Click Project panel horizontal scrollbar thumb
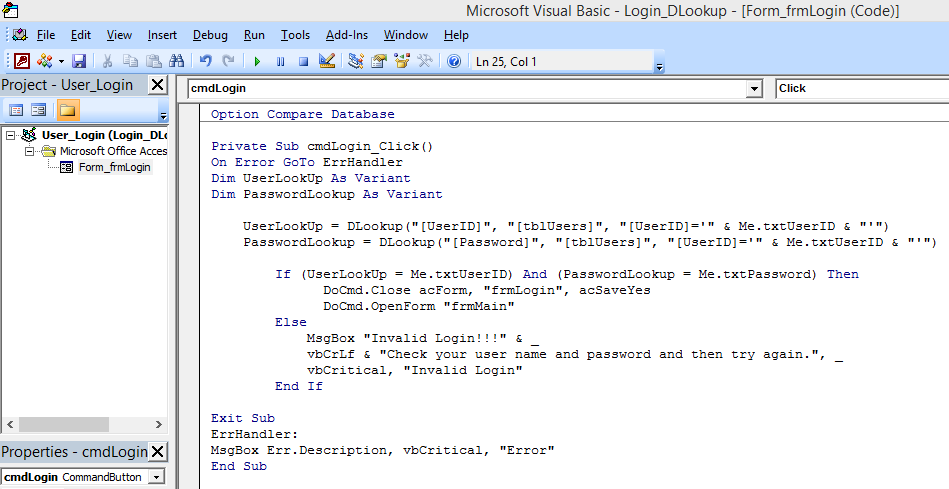The image size is (949, 489). (x=63, y=424)
